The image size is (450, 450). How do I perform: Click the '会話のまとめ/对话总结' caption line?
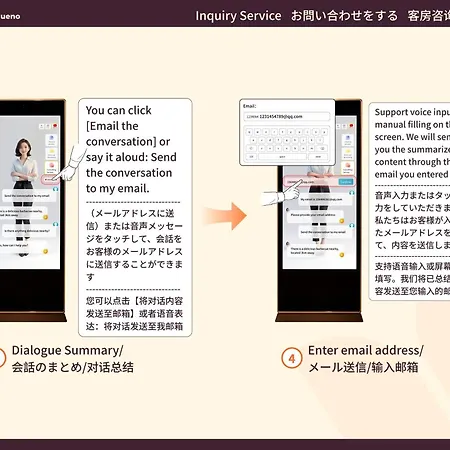(x=73, y=367)
